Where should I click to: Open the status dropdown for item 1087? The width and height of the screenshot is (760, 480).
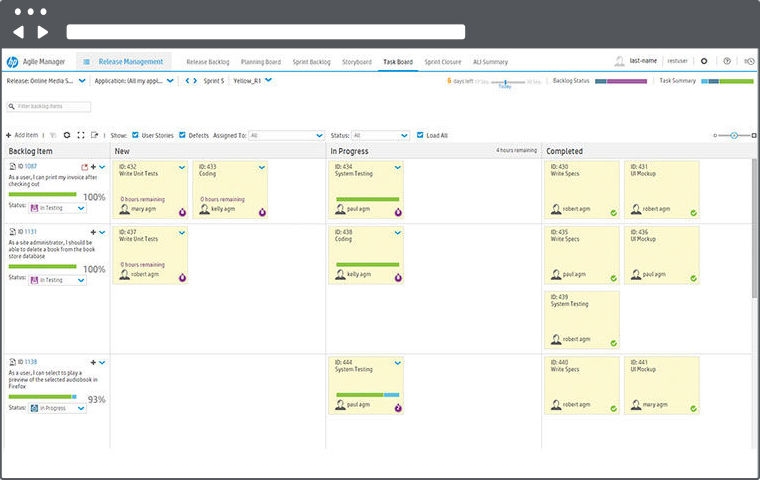point(57,208)
